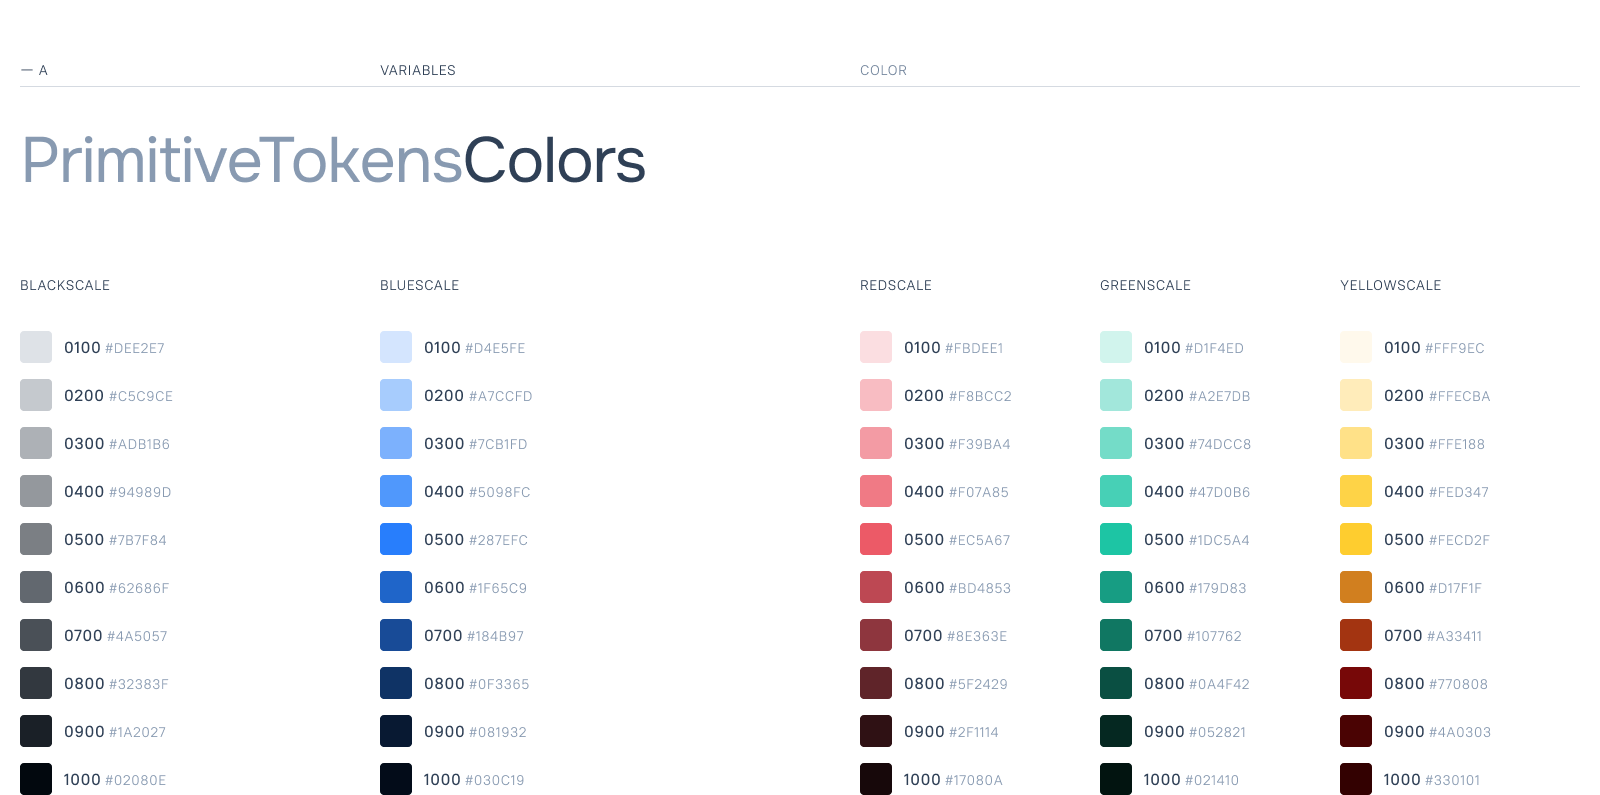Click the GREENSCALE column heading

[x=1145, y=285]
